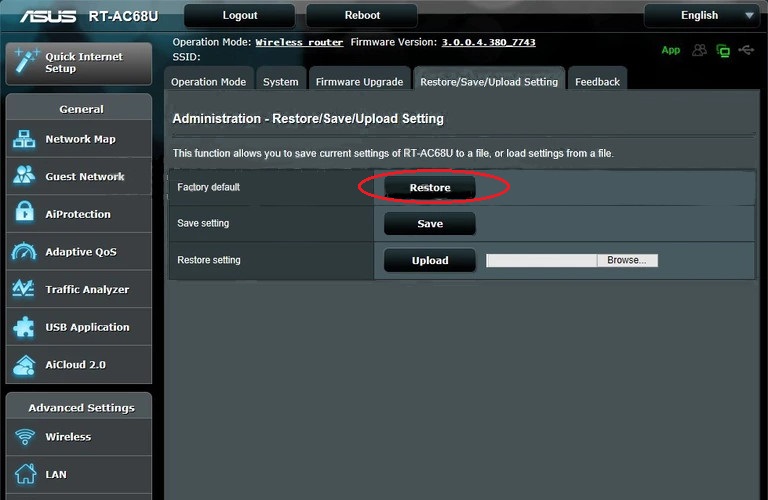Click the AiCloud 2.0 cloud icon
This screenshot has height=500, width=768.
pyautogui.click(x=24, y=365)
